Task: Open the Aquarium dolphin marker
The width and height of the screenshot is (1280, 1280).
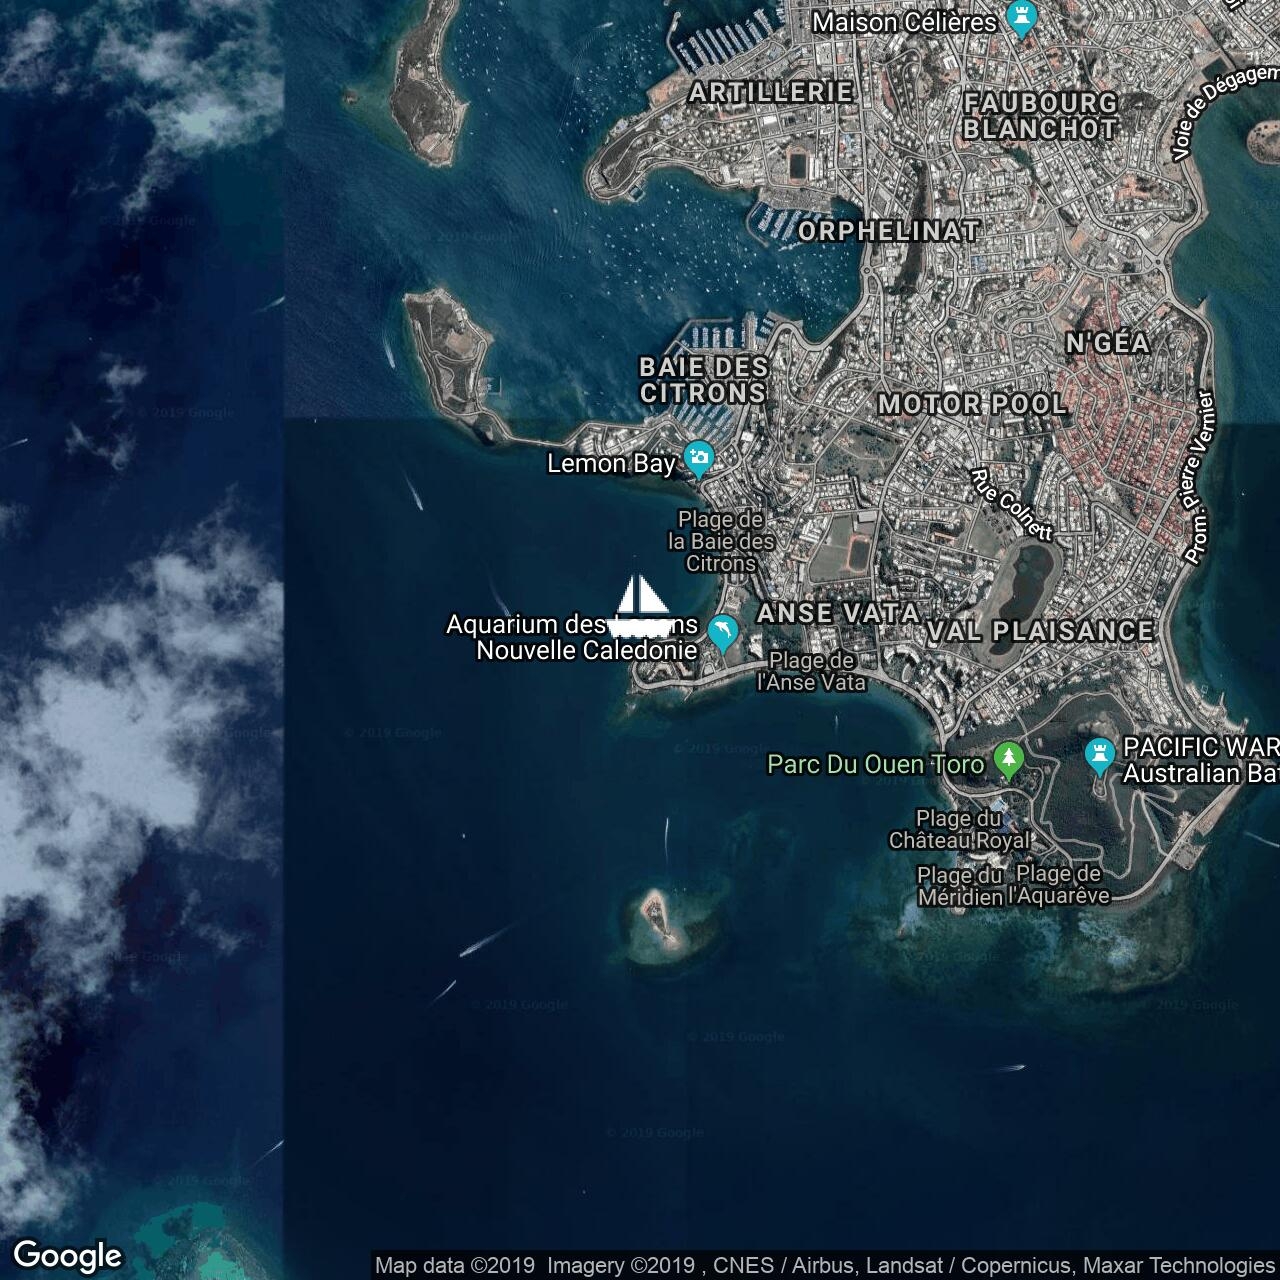Action: [x=722, y=631]
